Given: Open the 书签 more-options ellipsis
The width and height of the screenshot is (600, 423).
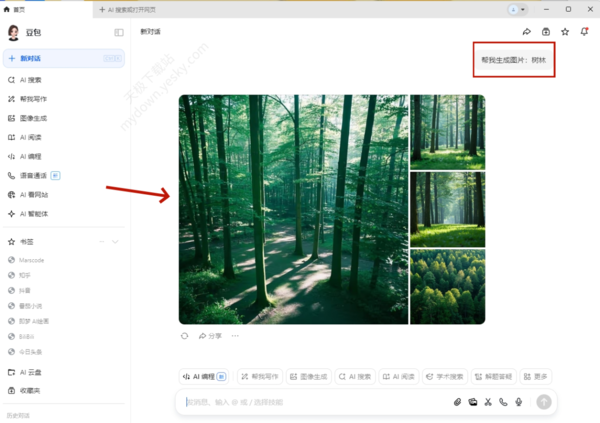Looking at the screenshot, I should point(102,242).
